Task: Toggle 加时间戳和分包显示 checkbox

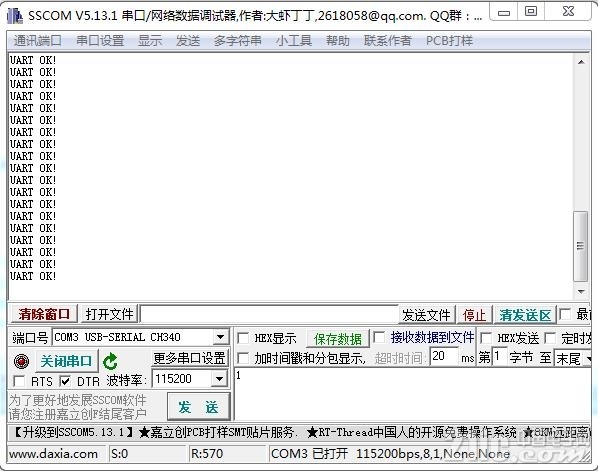Action: click(243, 358)
